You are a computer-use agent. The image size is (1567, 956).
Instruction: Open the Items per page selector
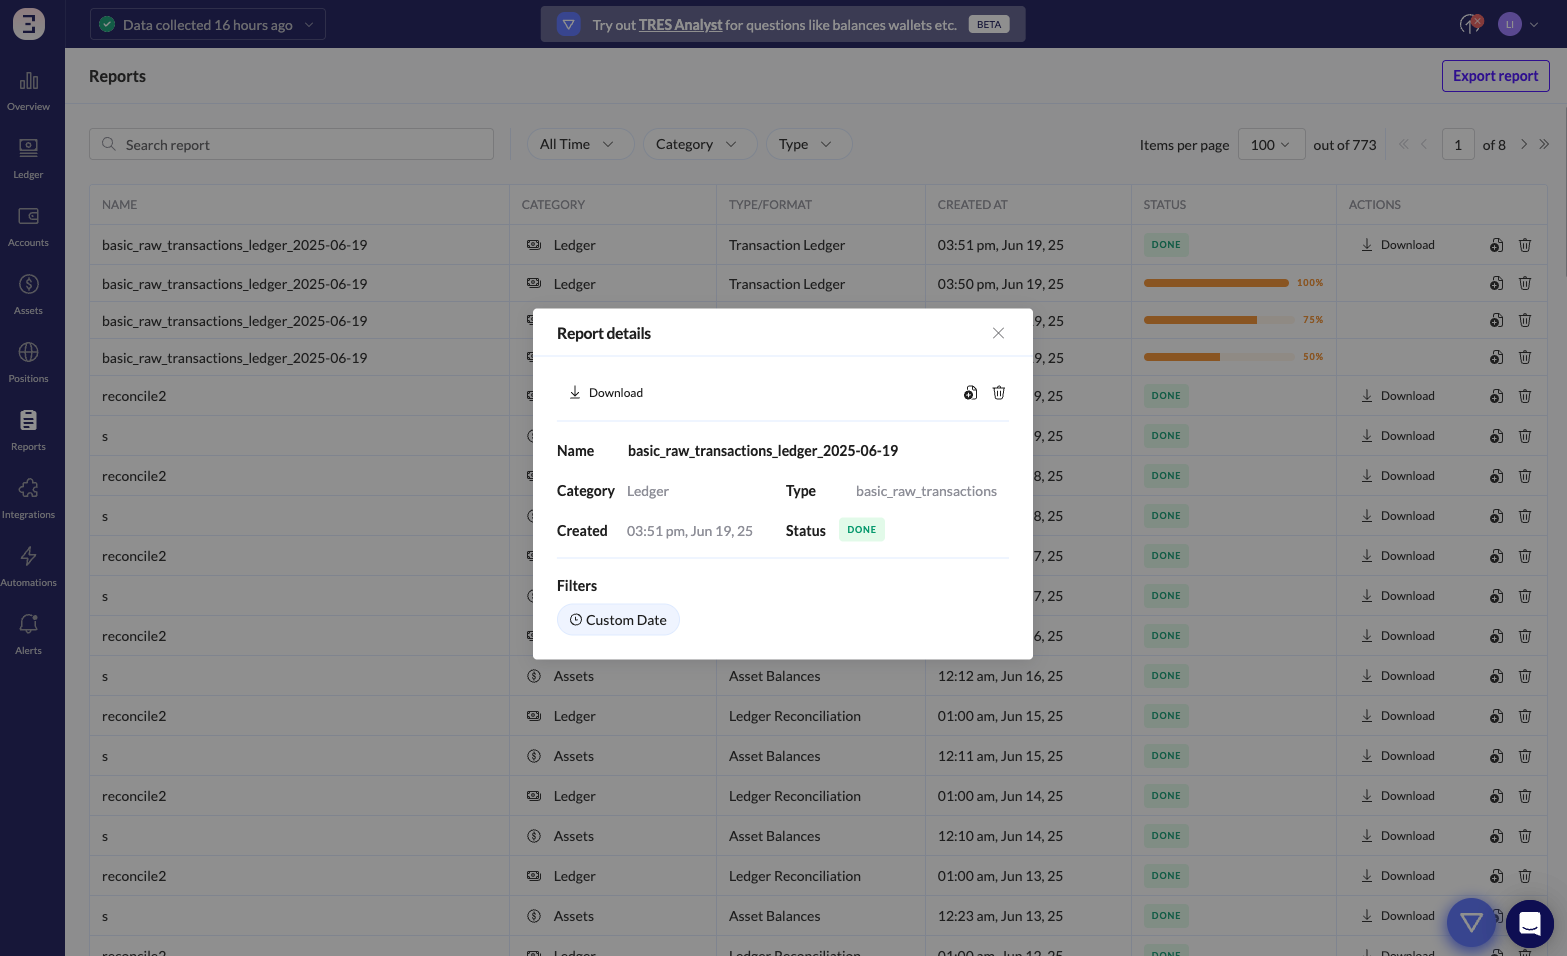[1270, 144]
